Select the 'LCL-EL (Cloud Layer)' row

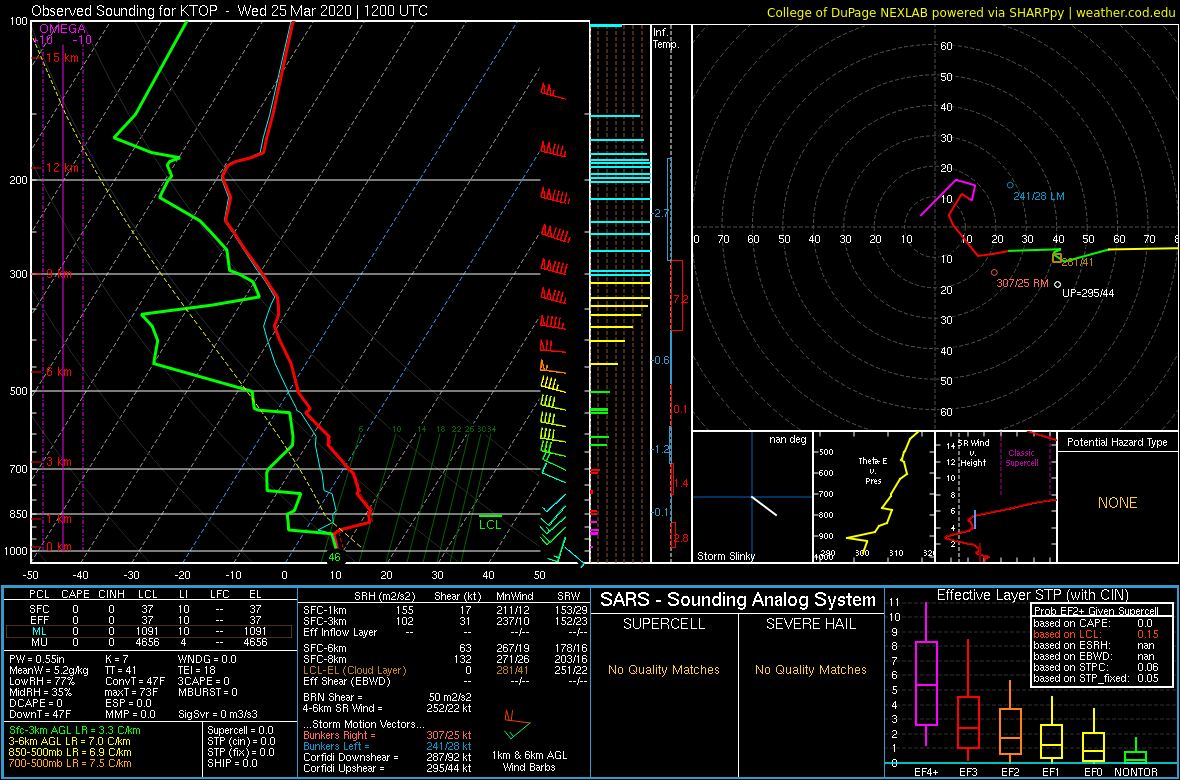(x=446, y=670)
